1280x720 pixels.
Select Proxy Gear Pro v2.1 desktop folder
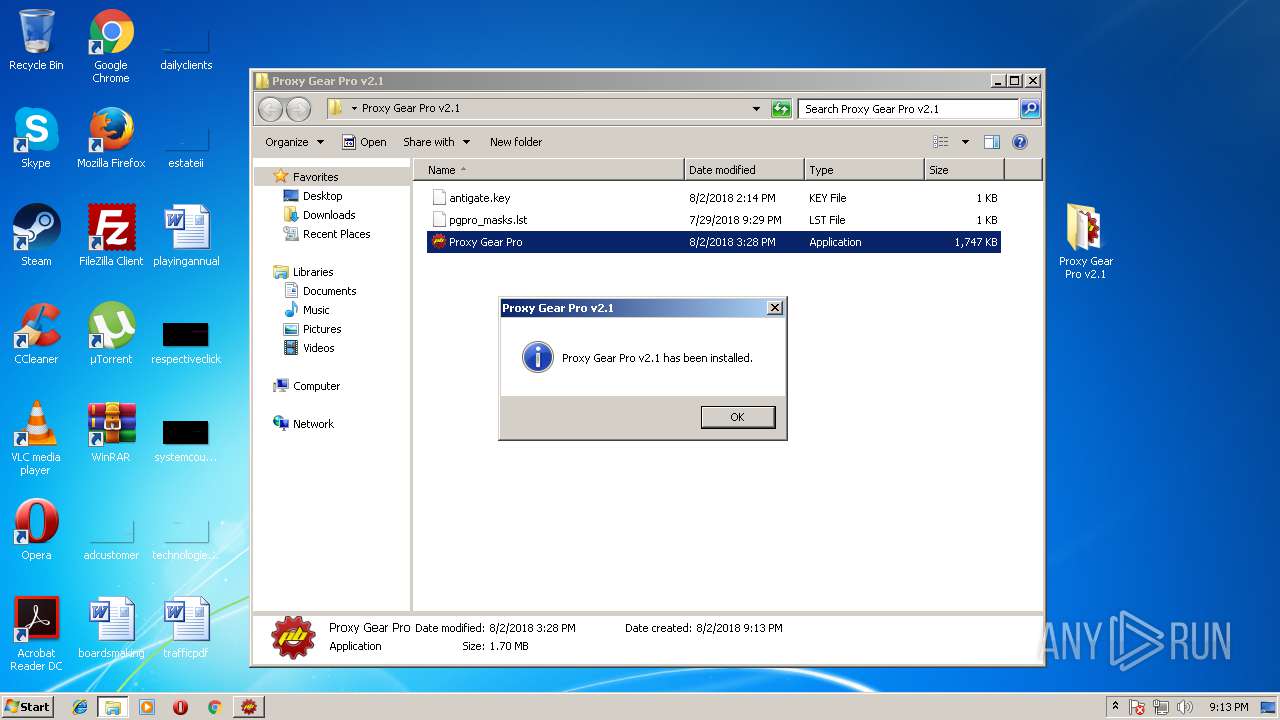pyautogui.click(x=1086, y=242)
